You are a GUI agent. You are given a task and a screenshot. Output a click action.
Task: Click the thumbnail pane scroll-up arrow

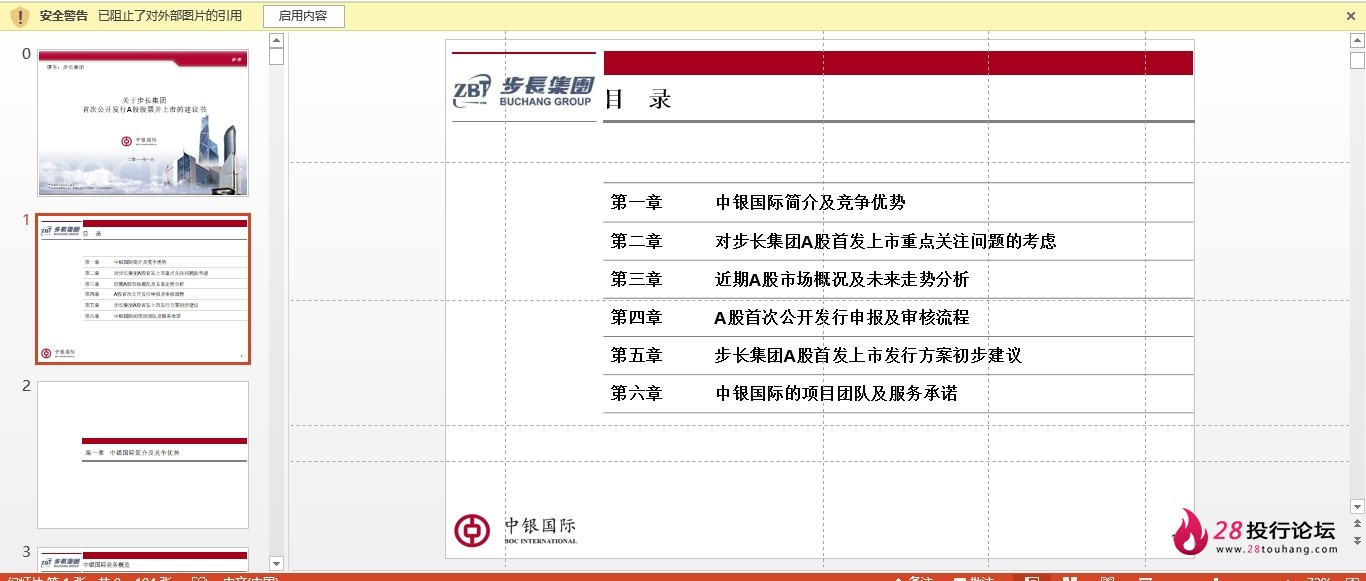click(x=277, y=40)
